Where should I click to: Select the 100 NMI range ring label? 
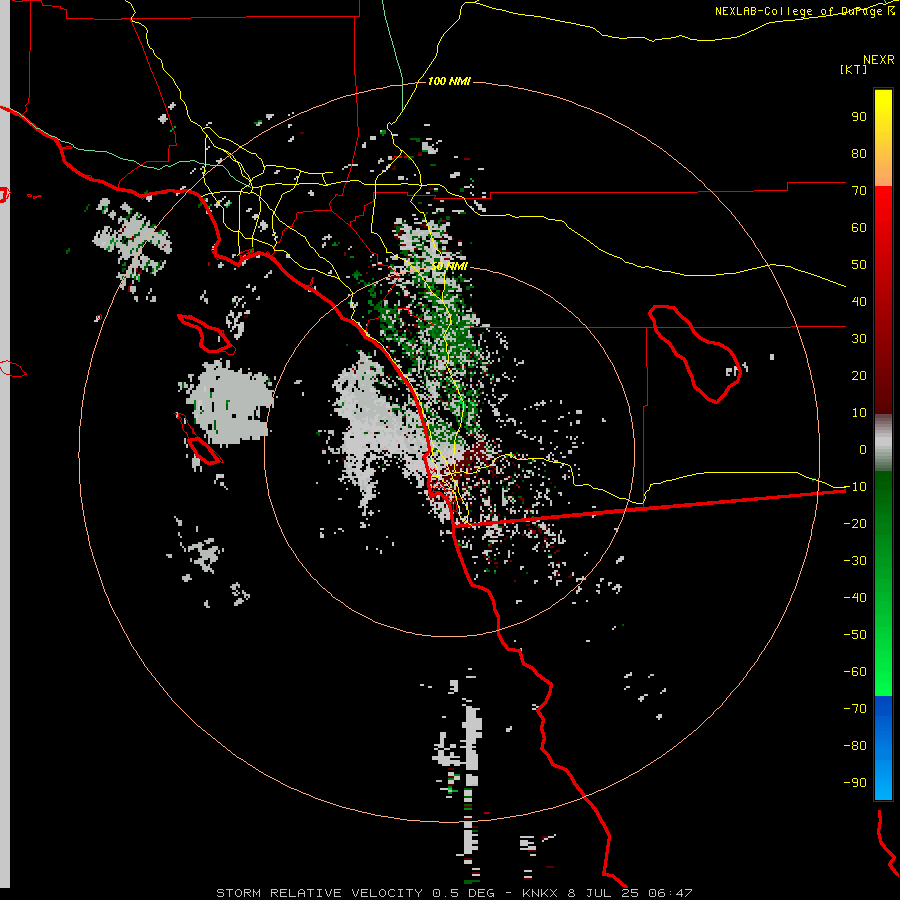(449, 81)
